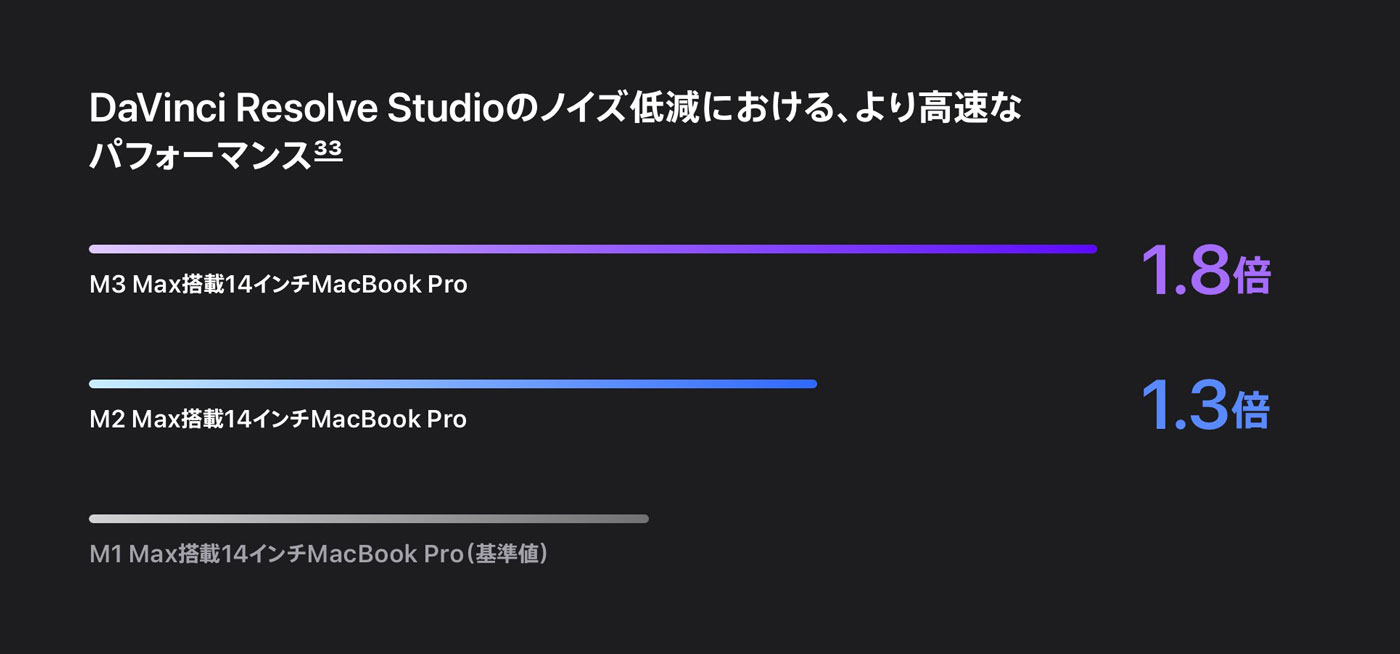Screen dimensions: 1400x654
Task: Click the word パフォーマンス in the heading
Action: [x=201, y=155]
